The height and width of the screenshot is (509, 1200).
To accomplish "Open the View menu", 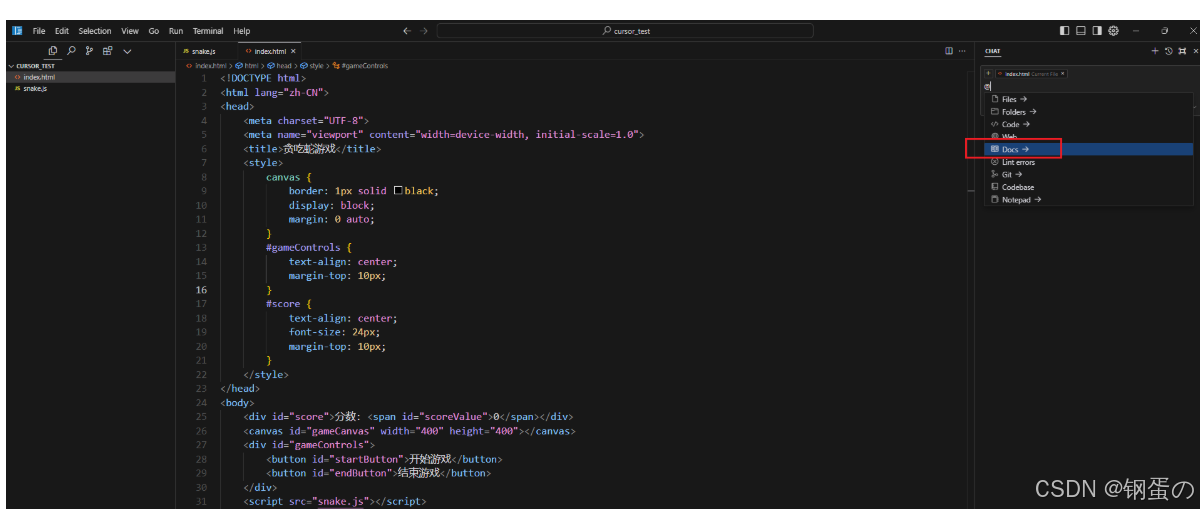I will [x=130, y=31].
